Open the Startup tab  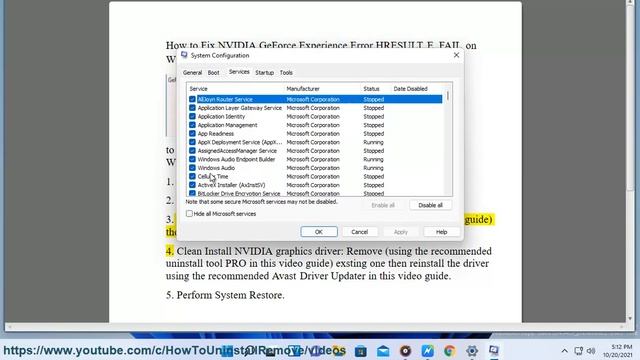264,73
